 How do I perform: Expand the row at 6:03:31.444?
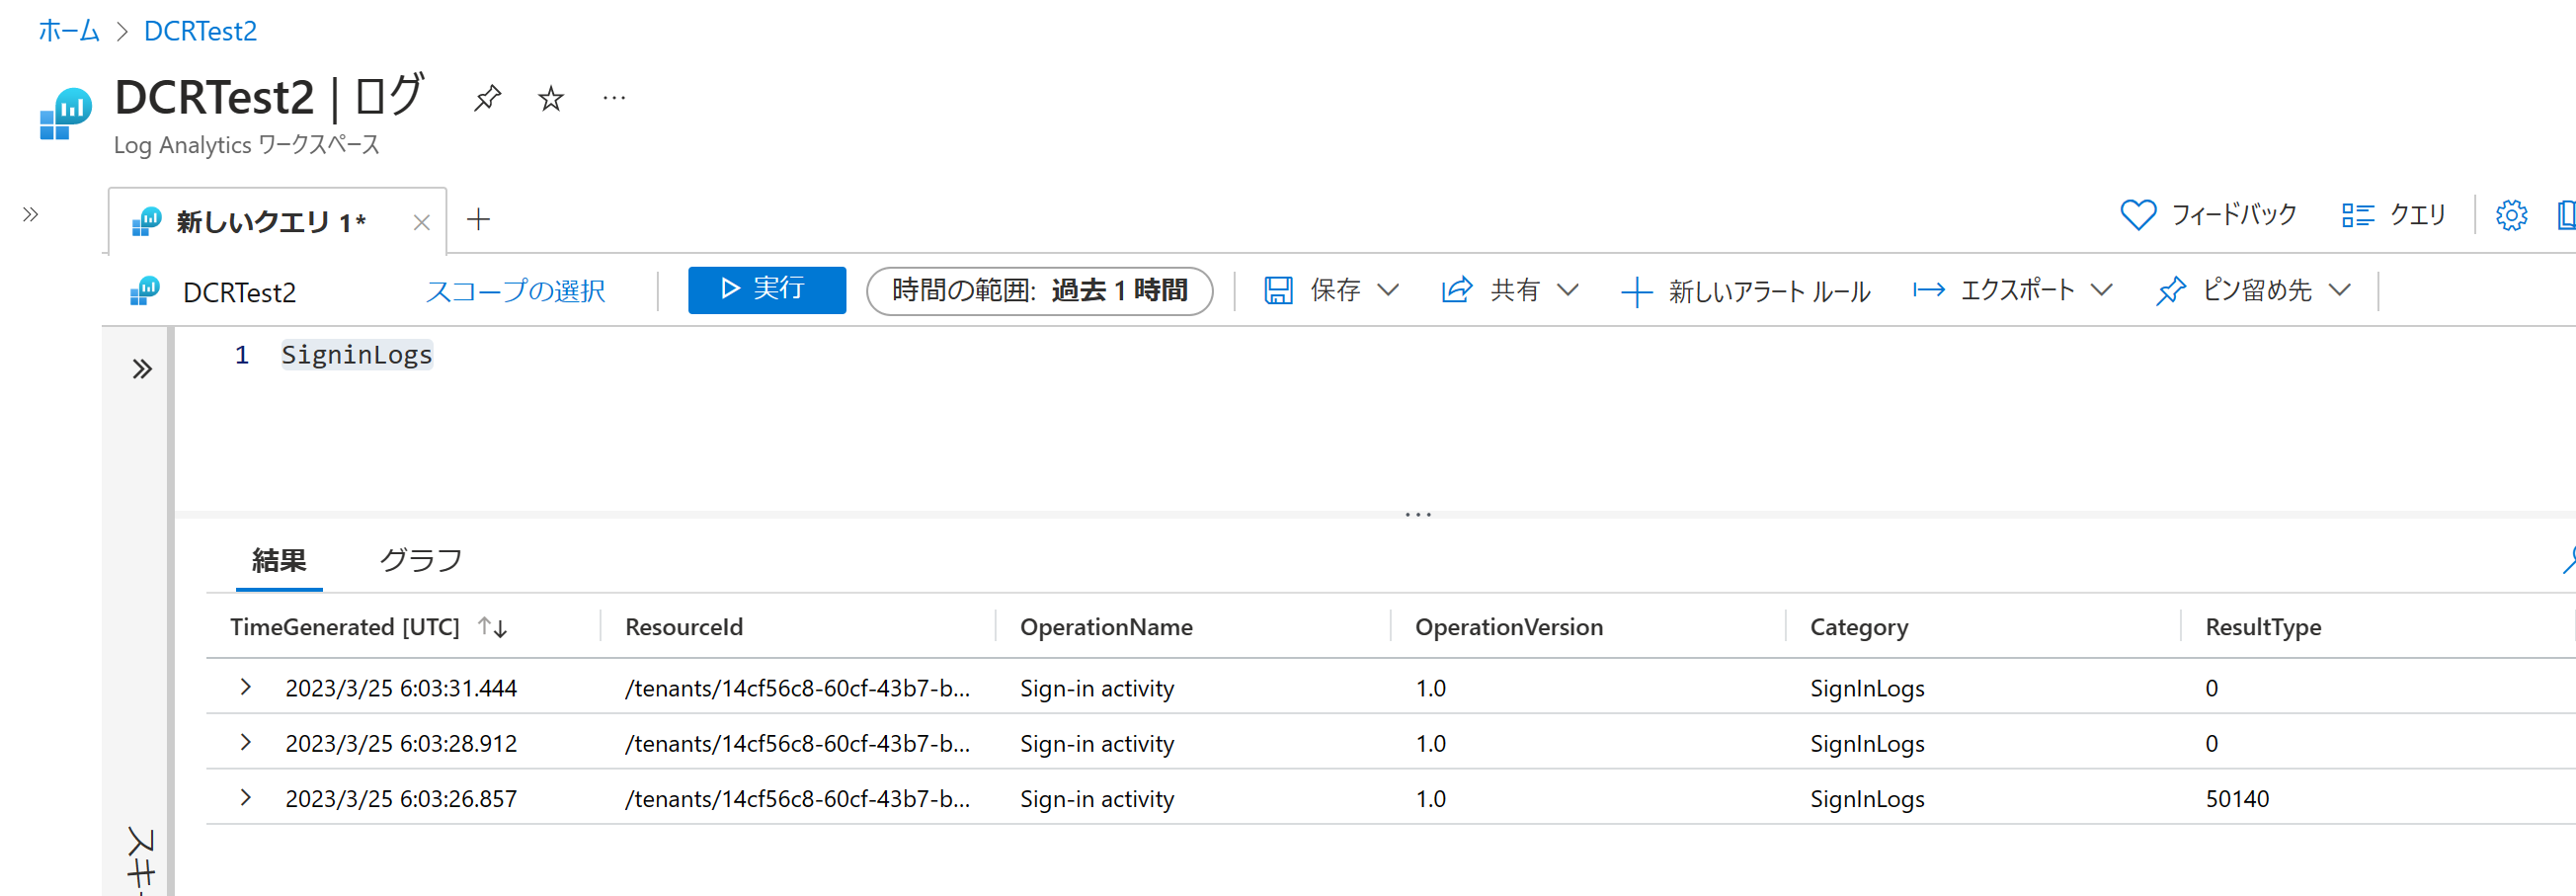tap(245, 687)
